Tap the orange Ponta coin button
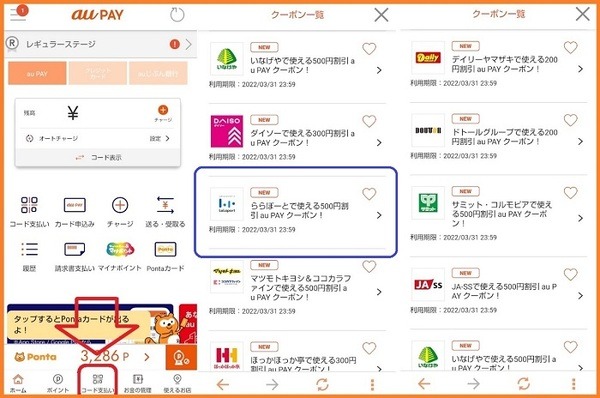The width and height of the screenshot is (600, 398). point(181,358)
